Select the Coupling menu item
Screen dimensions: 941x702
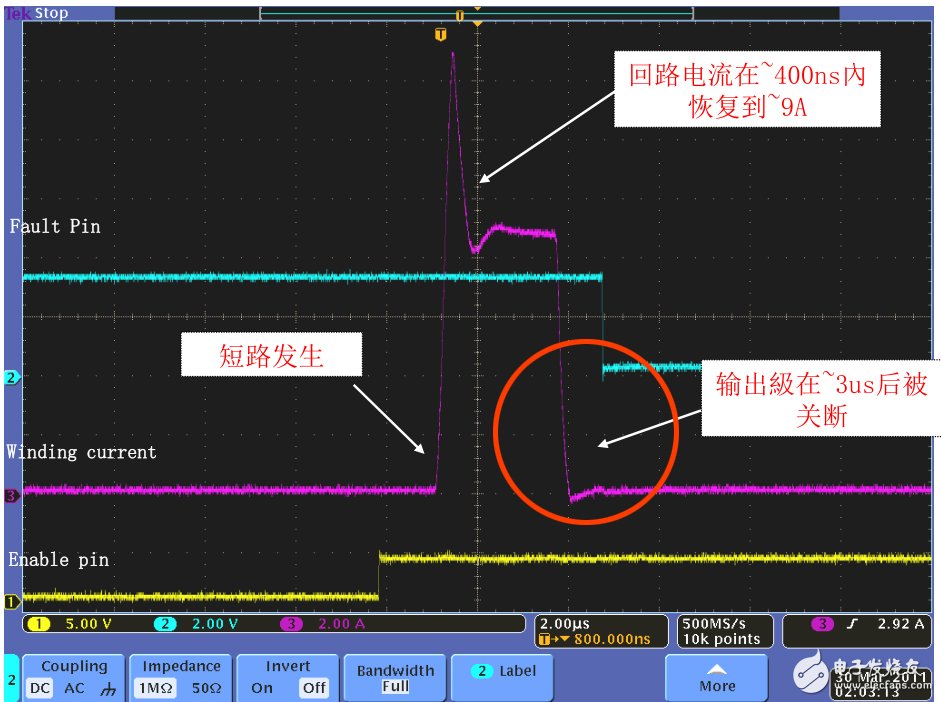(74, 666)
